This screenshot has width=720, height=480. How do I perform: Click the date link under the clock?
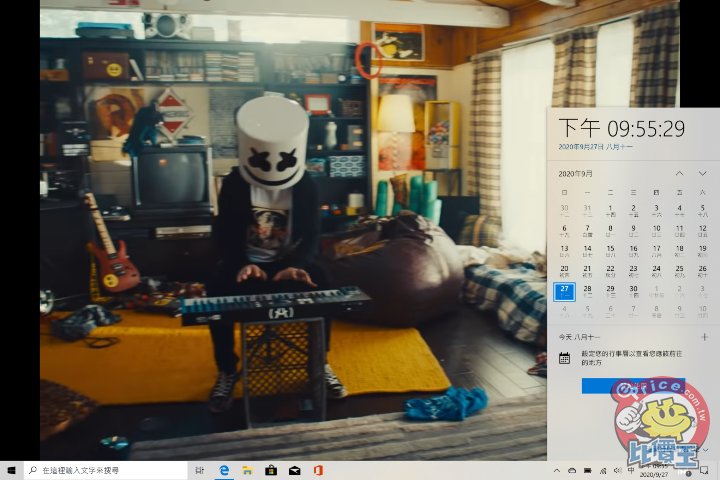[596, 147]
